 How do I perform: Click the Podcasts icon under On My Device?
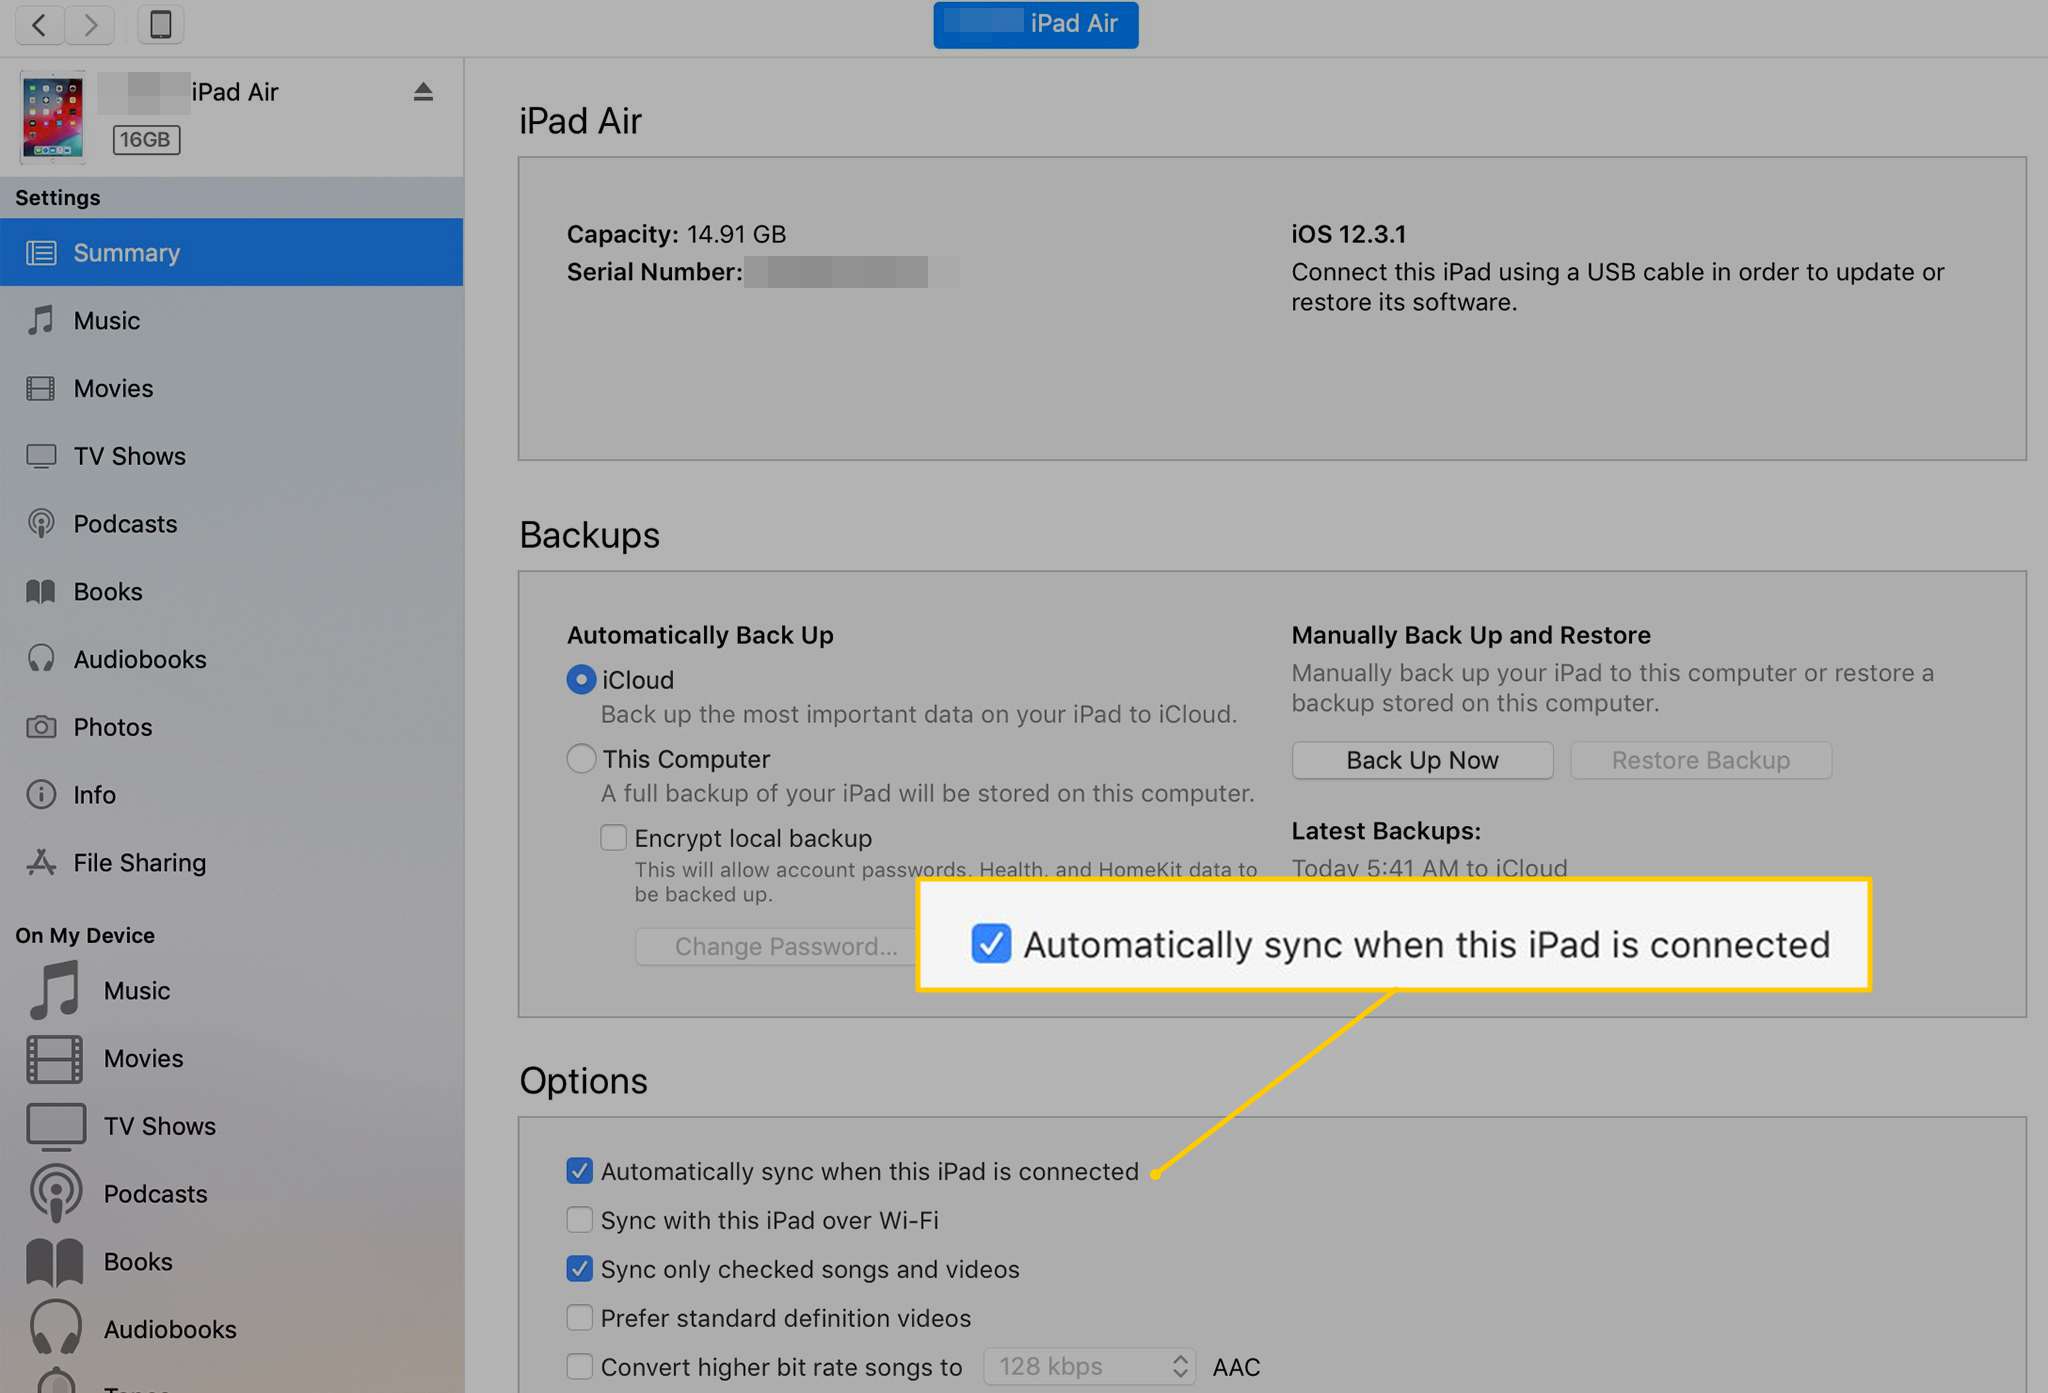coord(55,1193)
